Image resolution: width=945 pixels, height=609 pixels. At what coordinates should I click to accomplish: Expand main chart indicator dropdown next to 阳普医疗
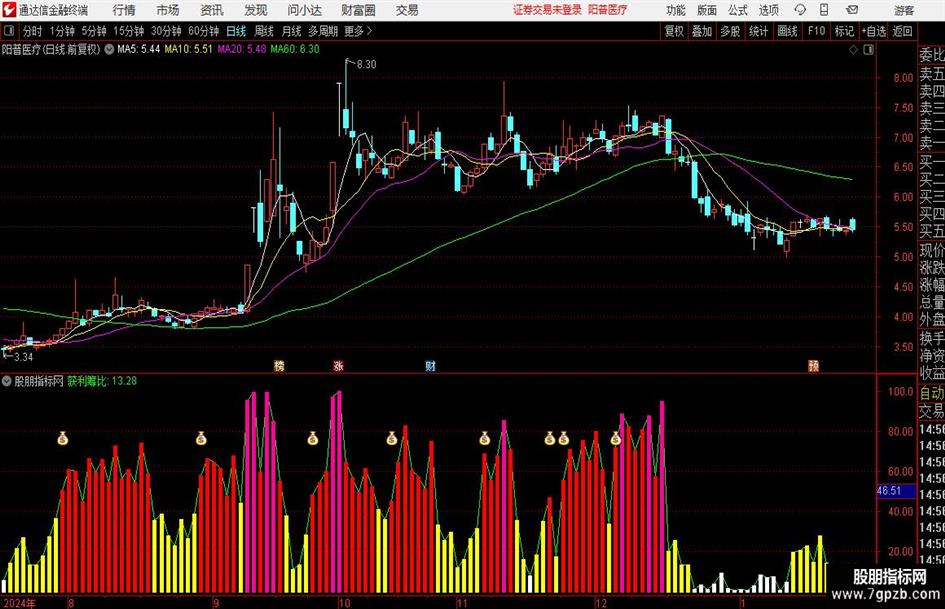[x=109, y=49]
